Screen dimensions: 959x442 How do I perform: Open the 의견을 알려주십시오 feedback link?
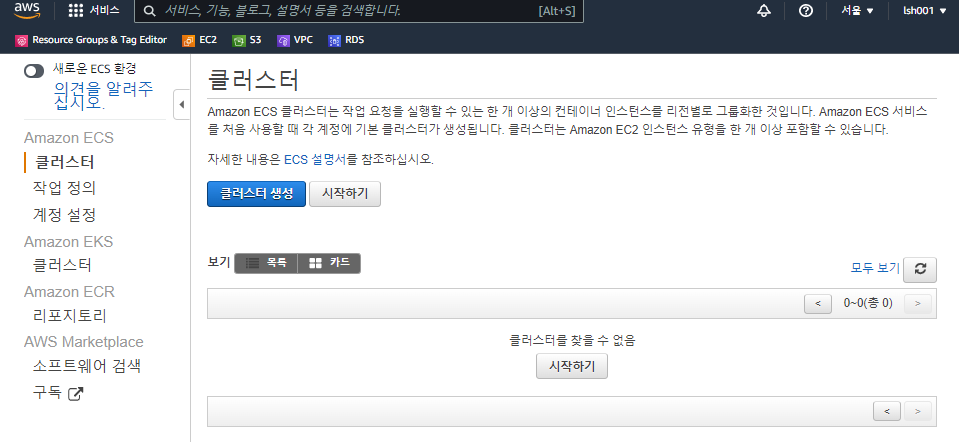point(103,95)
